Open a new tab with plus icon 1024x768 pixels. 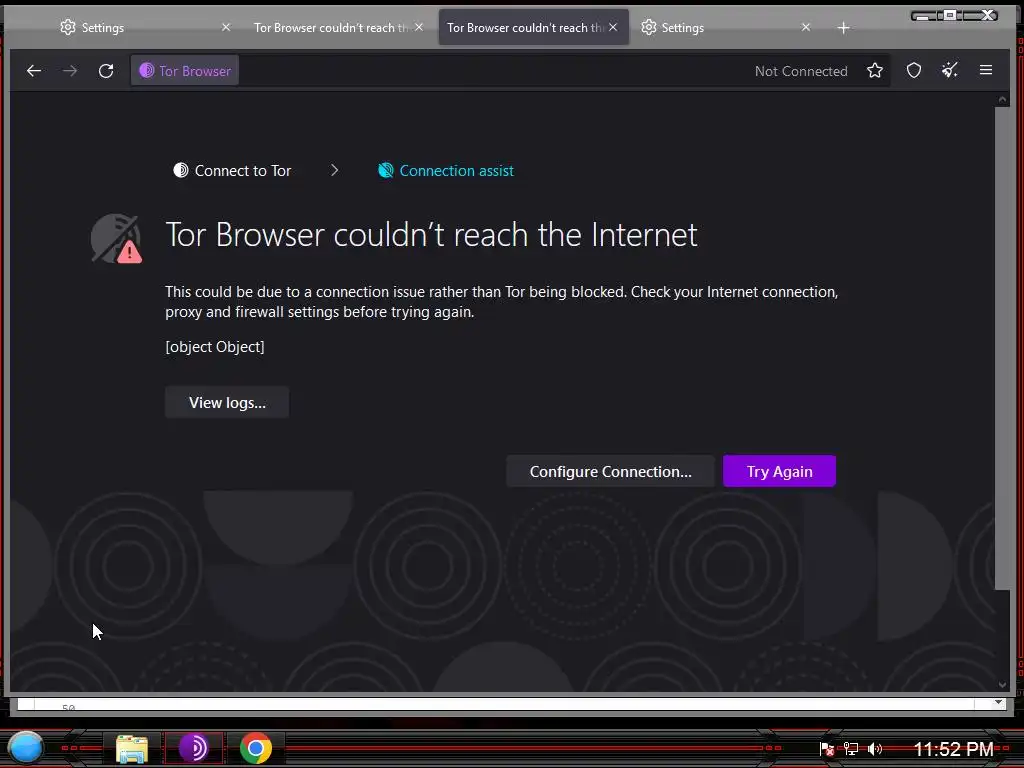click(843, 27)
